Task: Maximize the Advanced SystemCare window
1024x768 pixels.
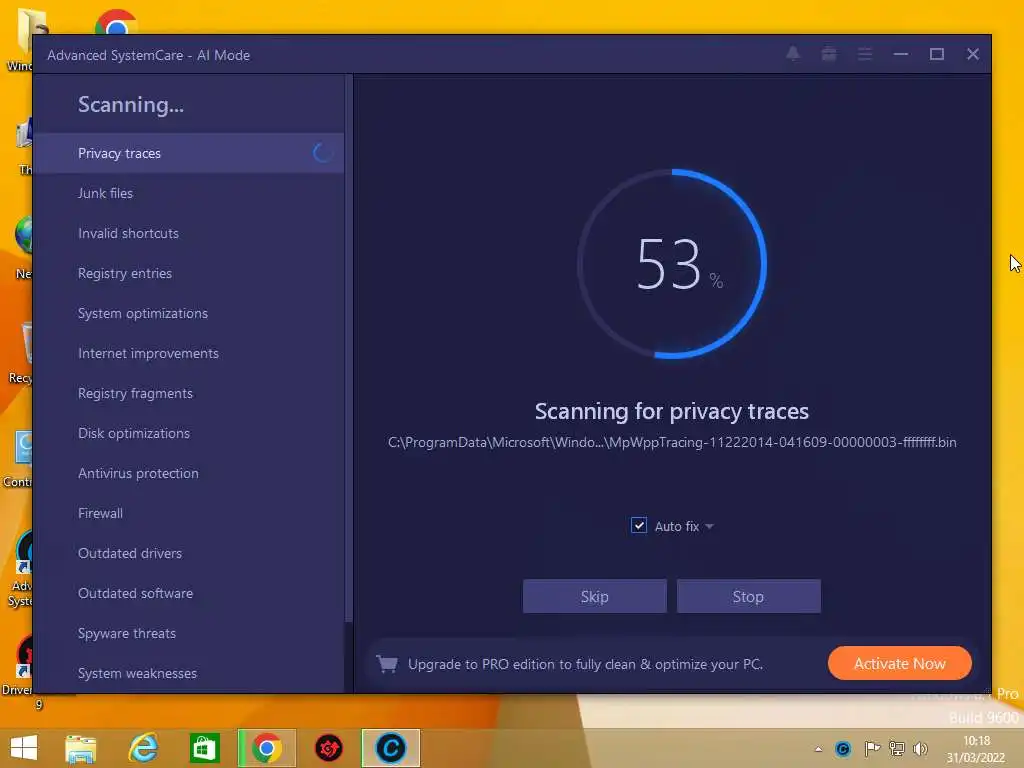Action: [x=936, y=54]
